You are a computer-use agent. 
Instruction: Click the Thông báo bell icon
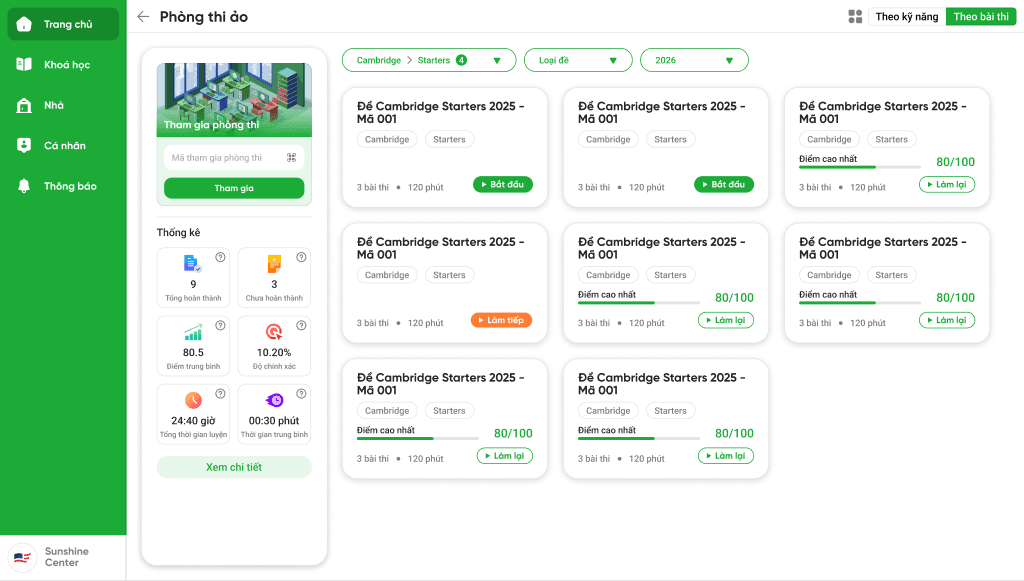24,186
